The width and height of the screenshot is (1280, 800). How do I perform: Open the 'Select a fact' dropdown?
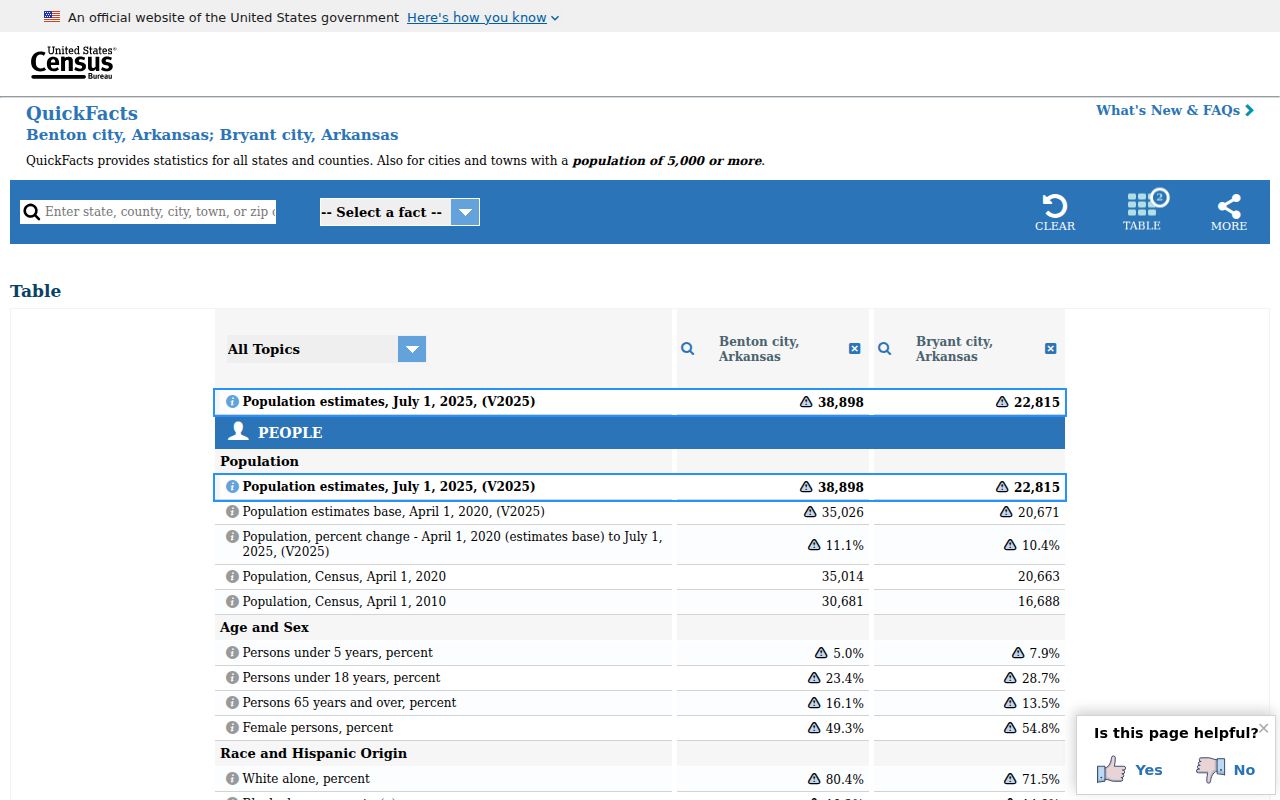click(x=400, y=212)
